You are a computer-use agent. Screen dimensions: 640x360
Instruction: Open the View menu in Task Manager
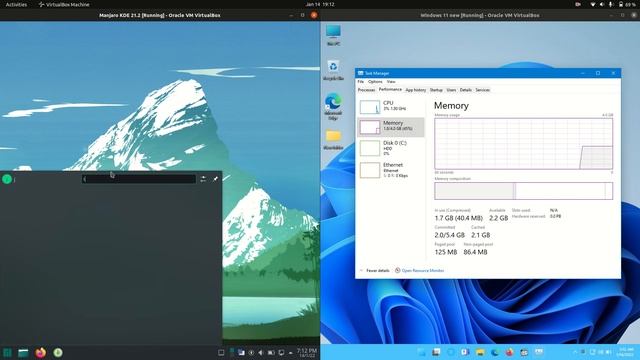coord(391,82)
